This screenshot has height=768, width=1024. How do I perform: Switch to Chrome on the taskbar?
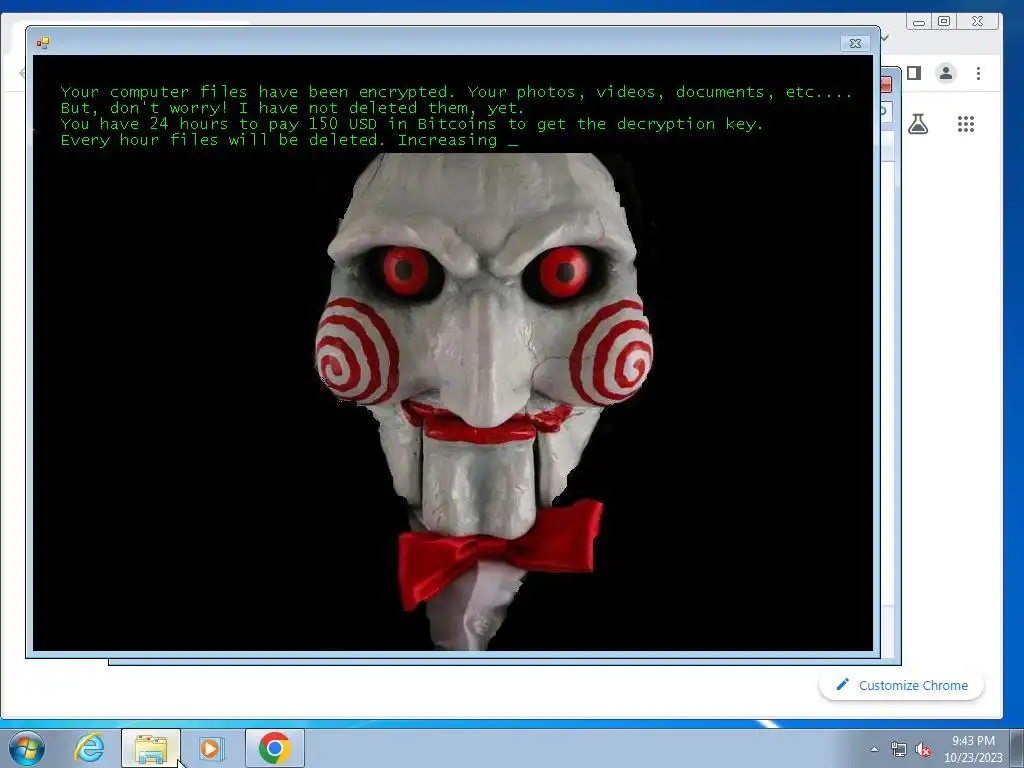coord(274,748)
